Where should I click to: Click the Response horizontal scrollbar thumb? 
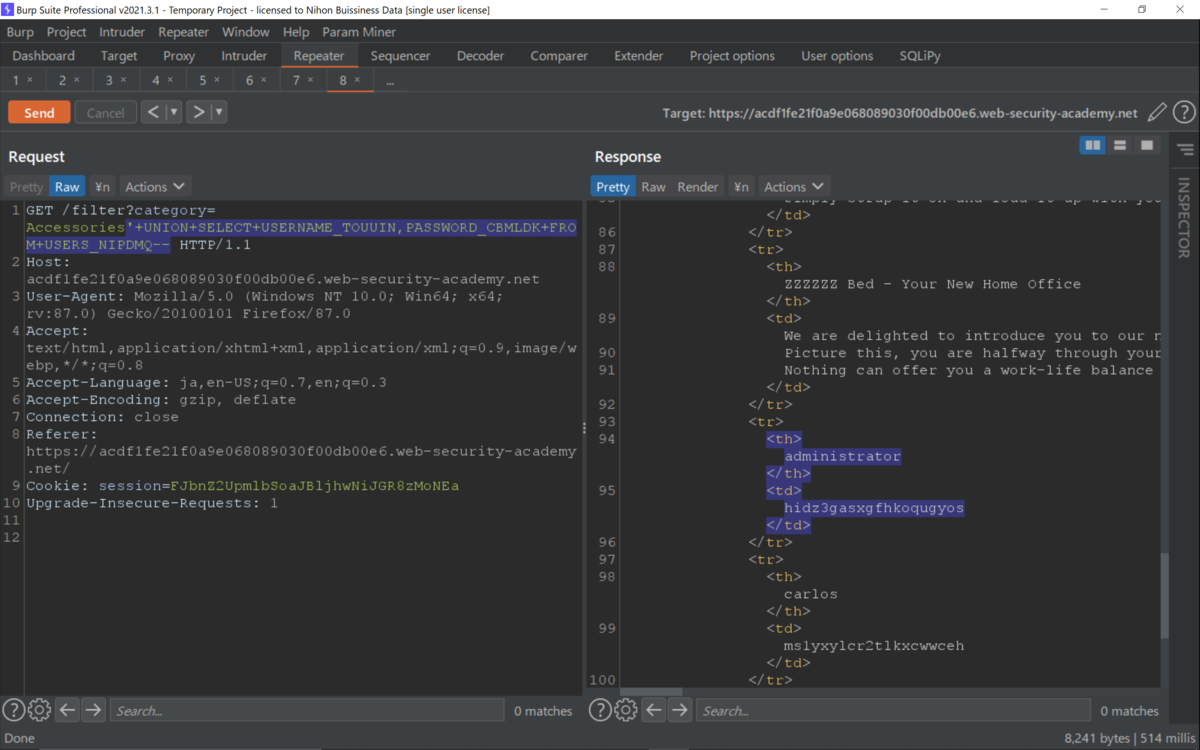[651, 692]
